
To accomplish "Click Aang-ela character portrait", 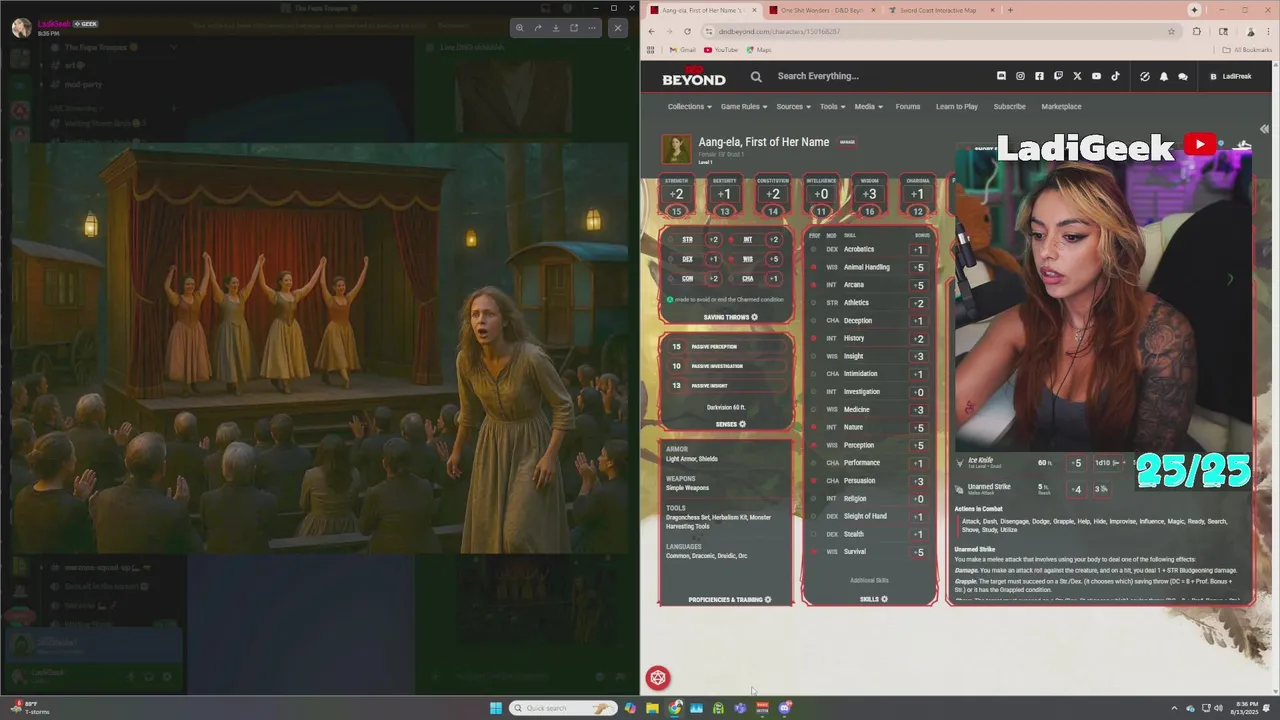I will click(677, 149).
